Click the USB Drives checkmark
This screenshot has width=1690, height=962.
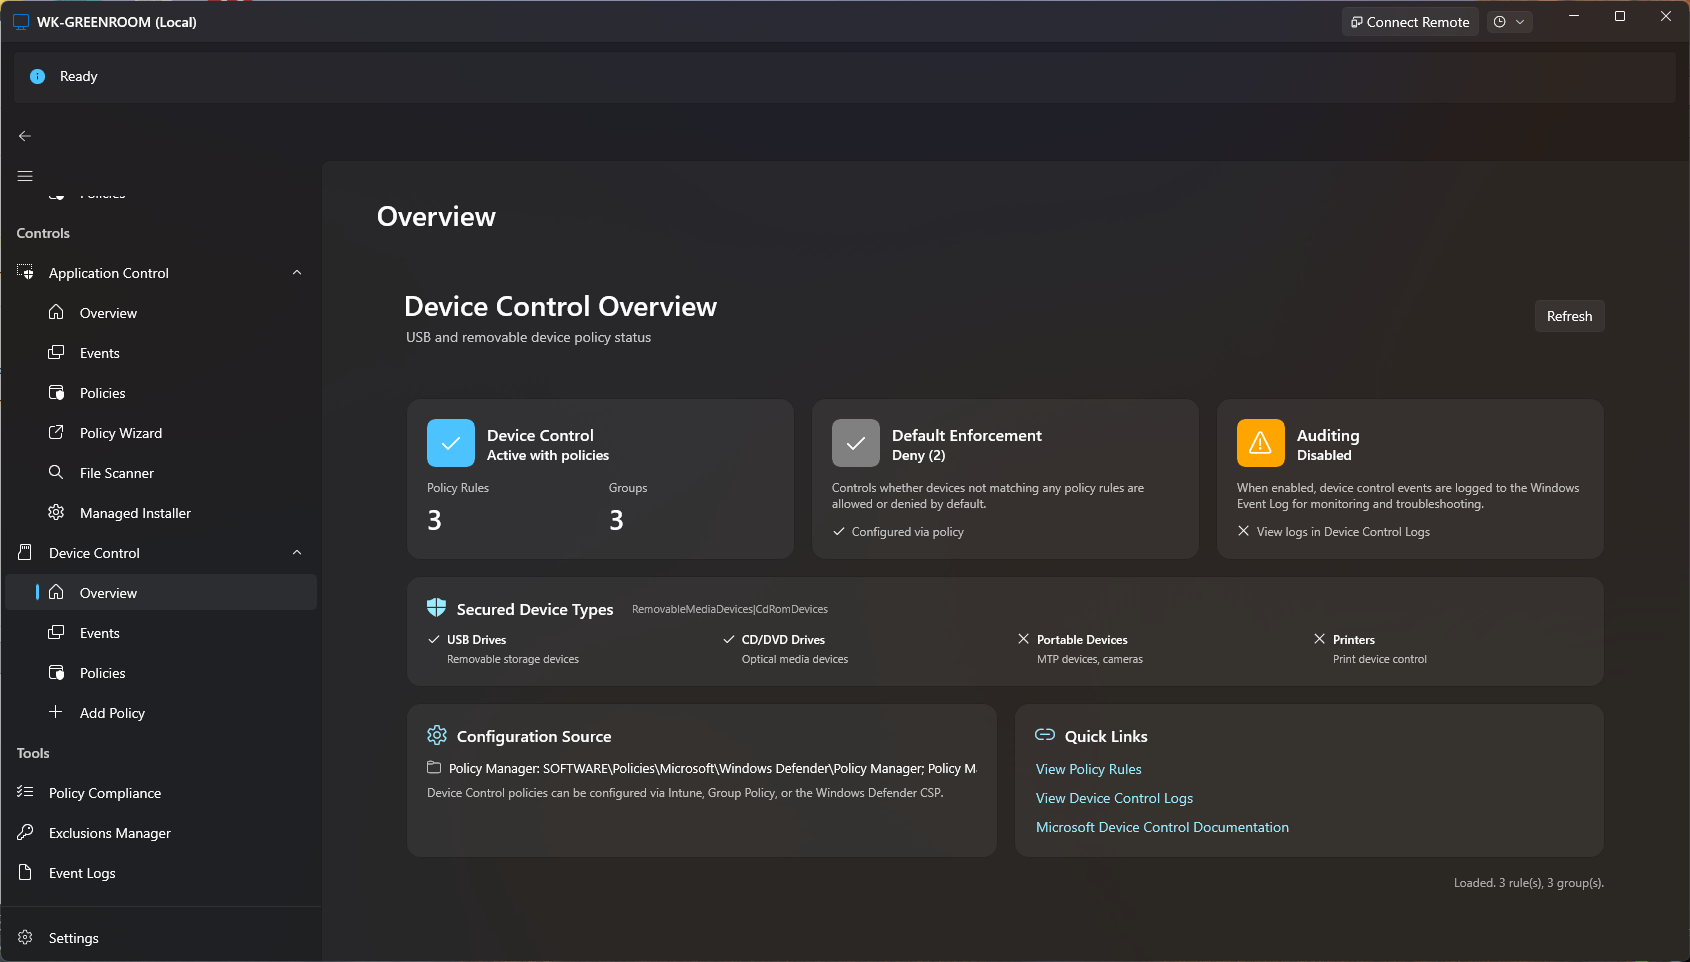434,639
